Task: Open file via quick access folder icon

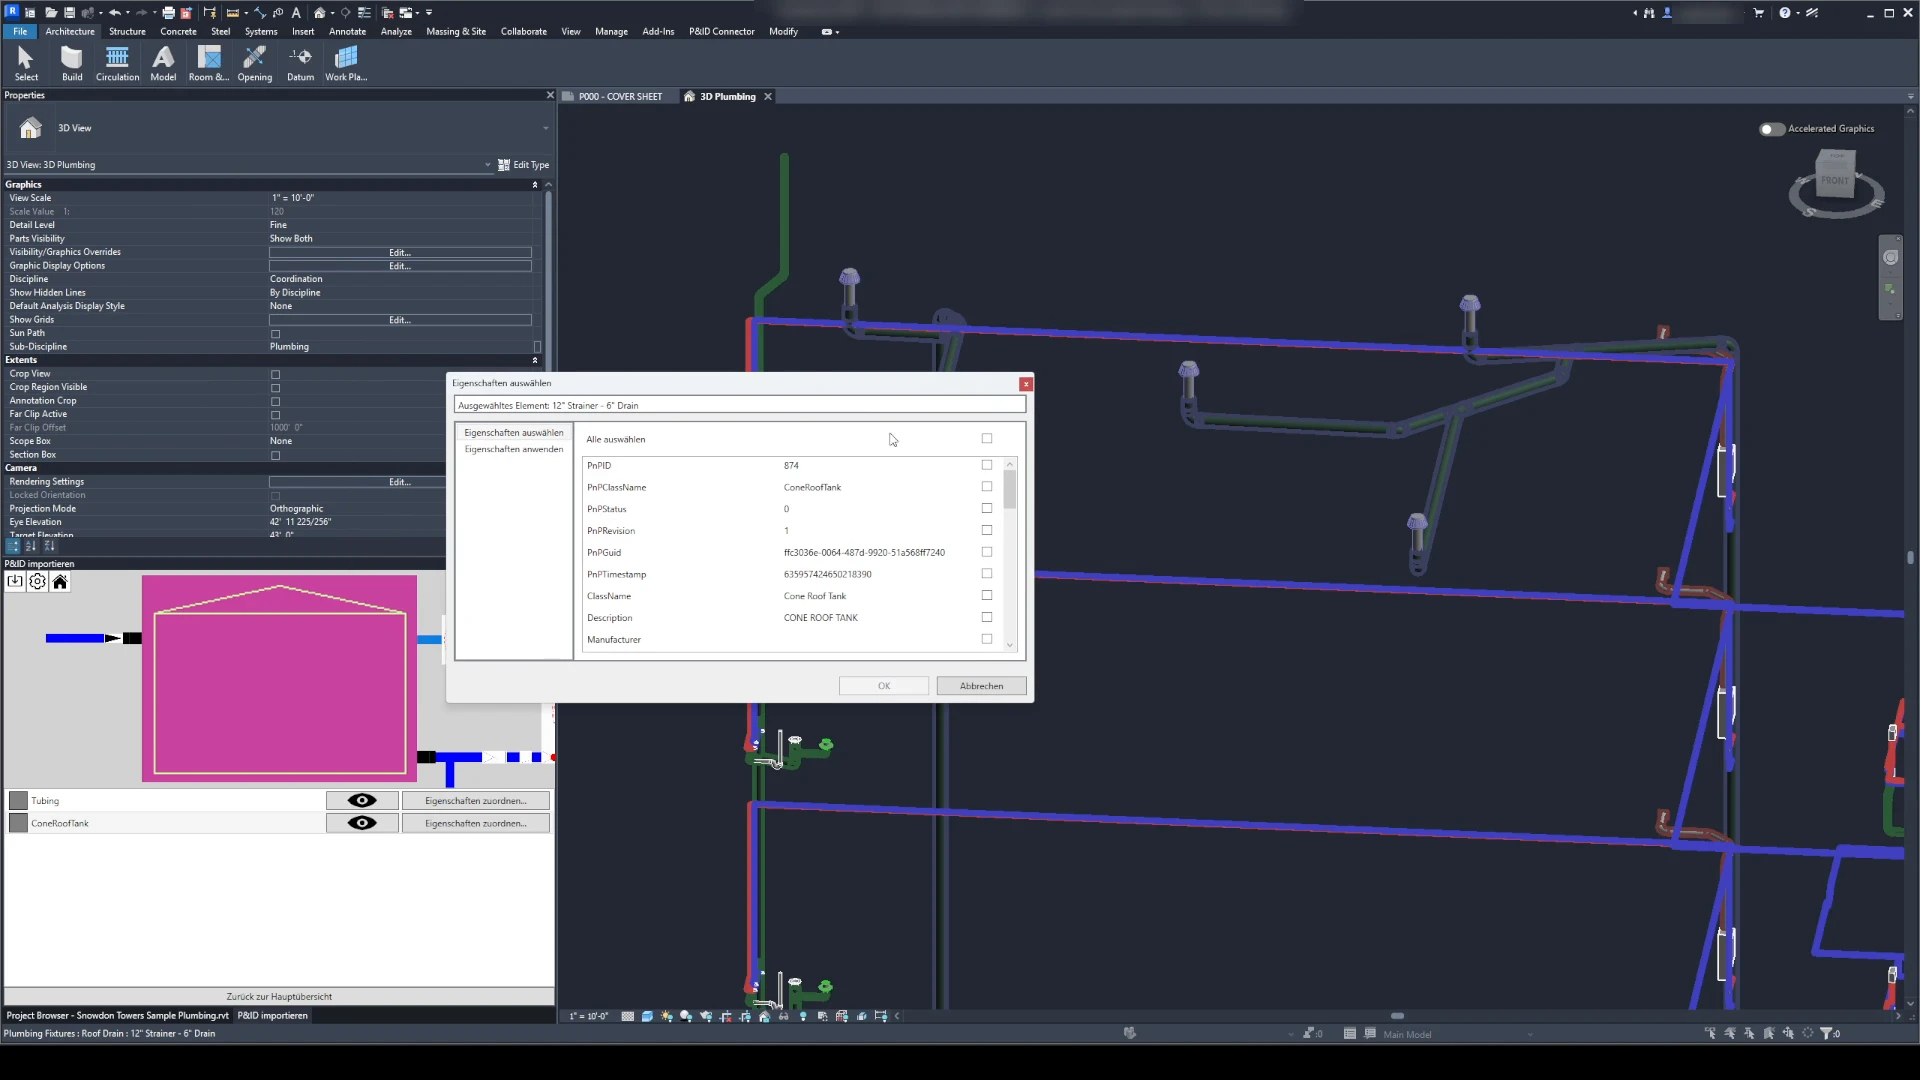Action: point(51,13)
